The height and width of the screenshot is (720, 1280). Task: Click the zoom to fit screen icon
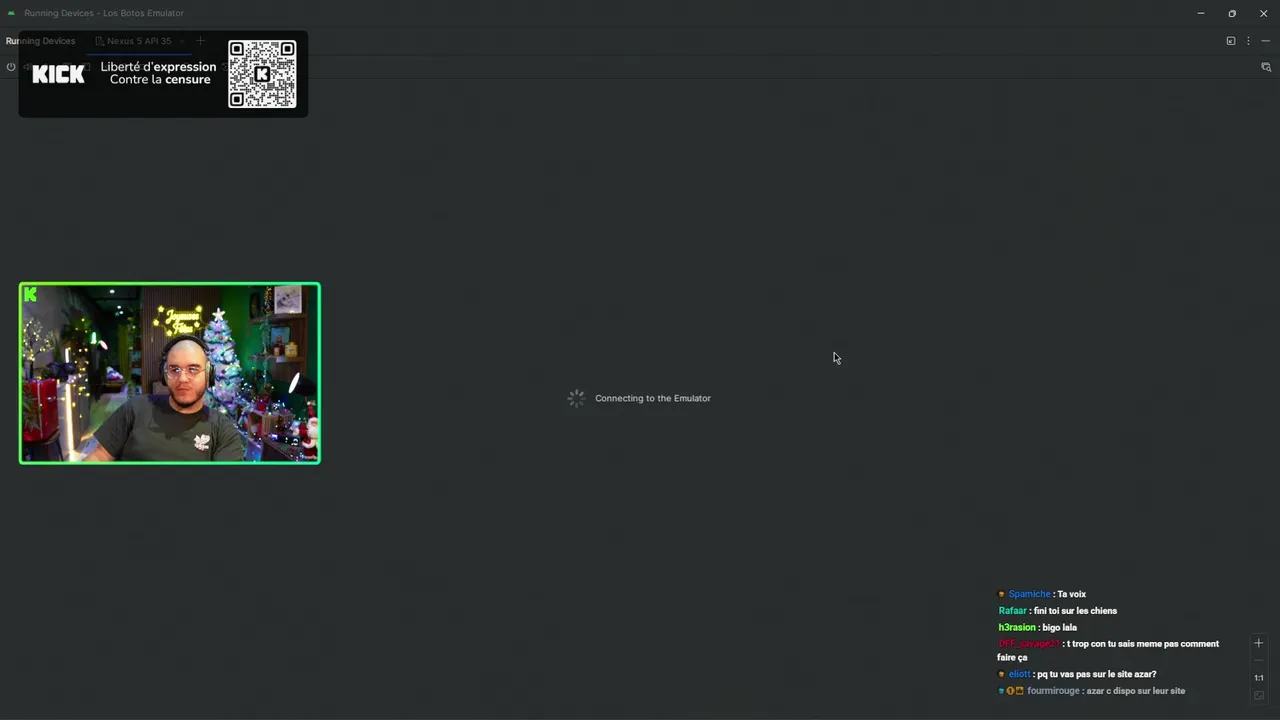pyautogui.click(x=1259, y=696)
